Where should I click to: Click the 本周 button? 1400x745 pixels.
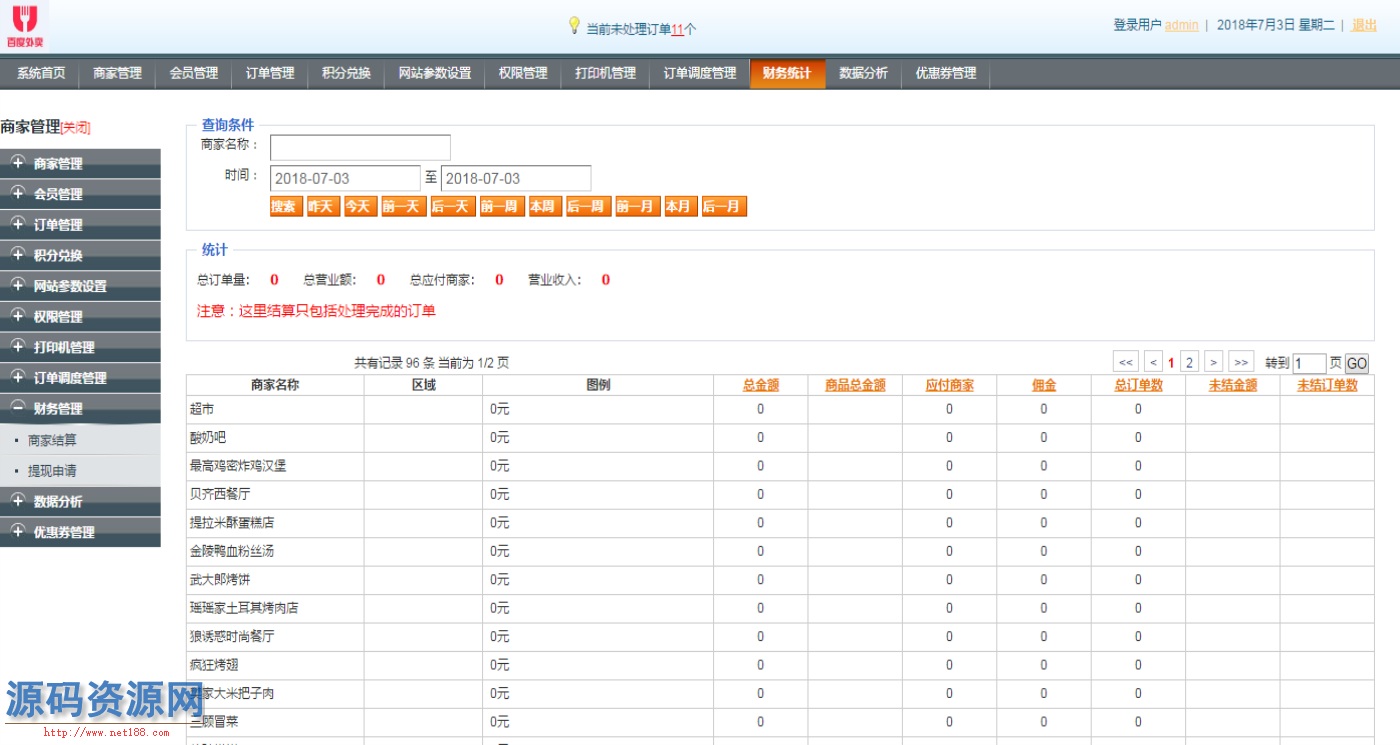(543, 207)
